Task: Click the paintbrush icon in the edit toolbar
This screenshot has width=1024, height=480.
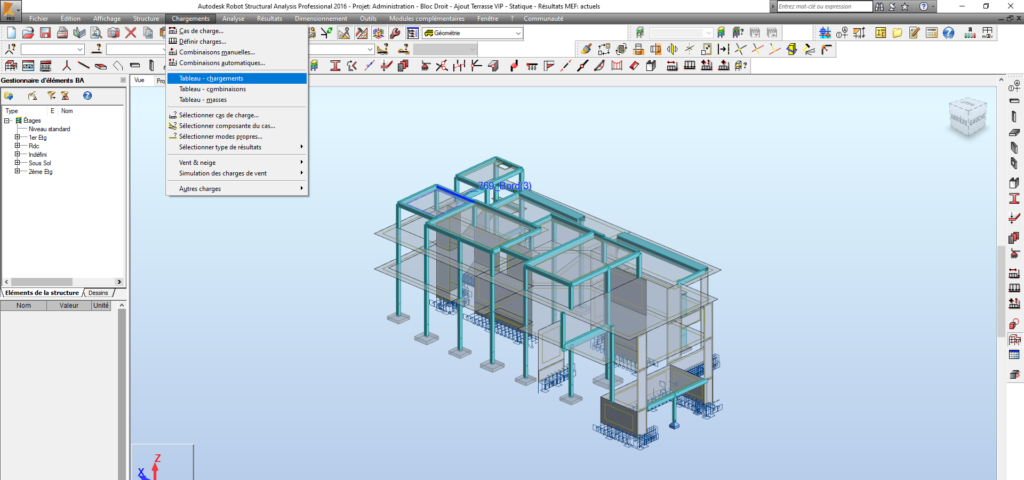Action: (586, 49)
